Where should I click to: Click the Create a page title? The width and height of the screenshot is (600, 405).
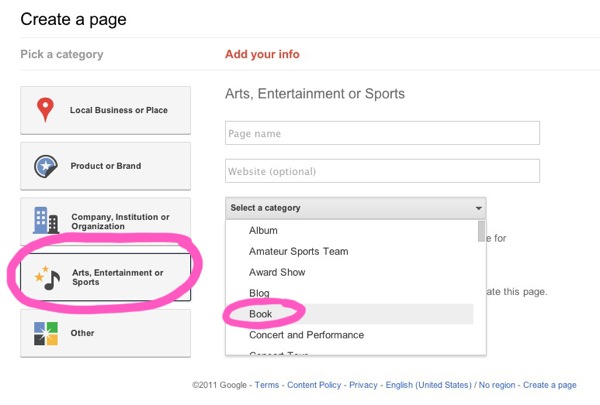(x=73, y=19)
